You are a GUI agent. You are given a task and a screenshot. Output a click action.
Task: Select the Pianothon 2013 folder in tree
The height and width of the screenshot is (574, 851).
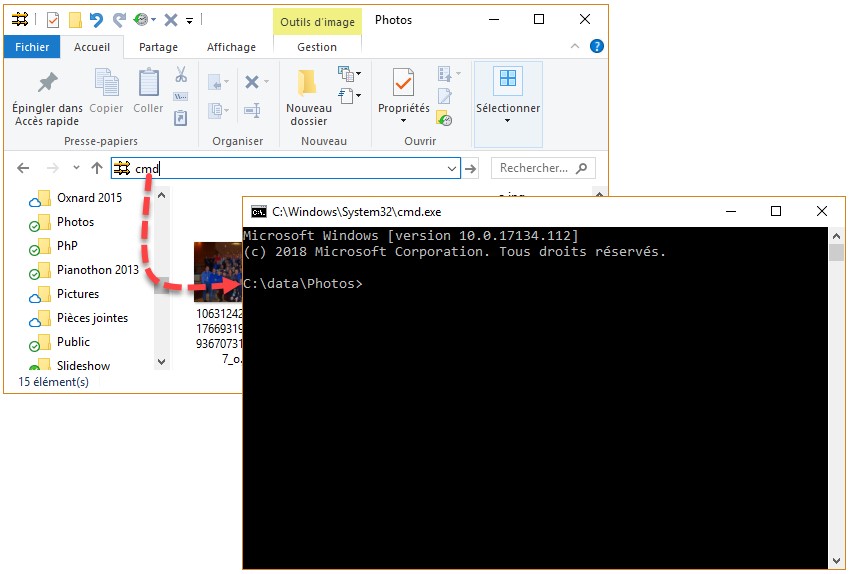97,270
